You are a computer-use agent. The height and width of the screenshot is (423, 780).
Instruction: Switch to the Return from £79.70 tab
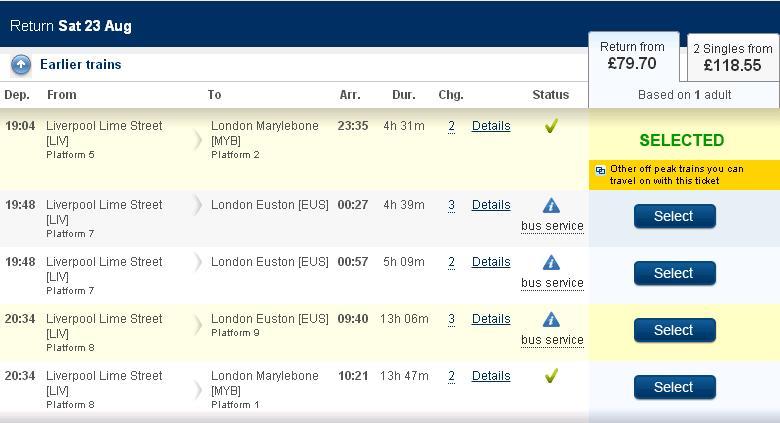coord(632,56)
